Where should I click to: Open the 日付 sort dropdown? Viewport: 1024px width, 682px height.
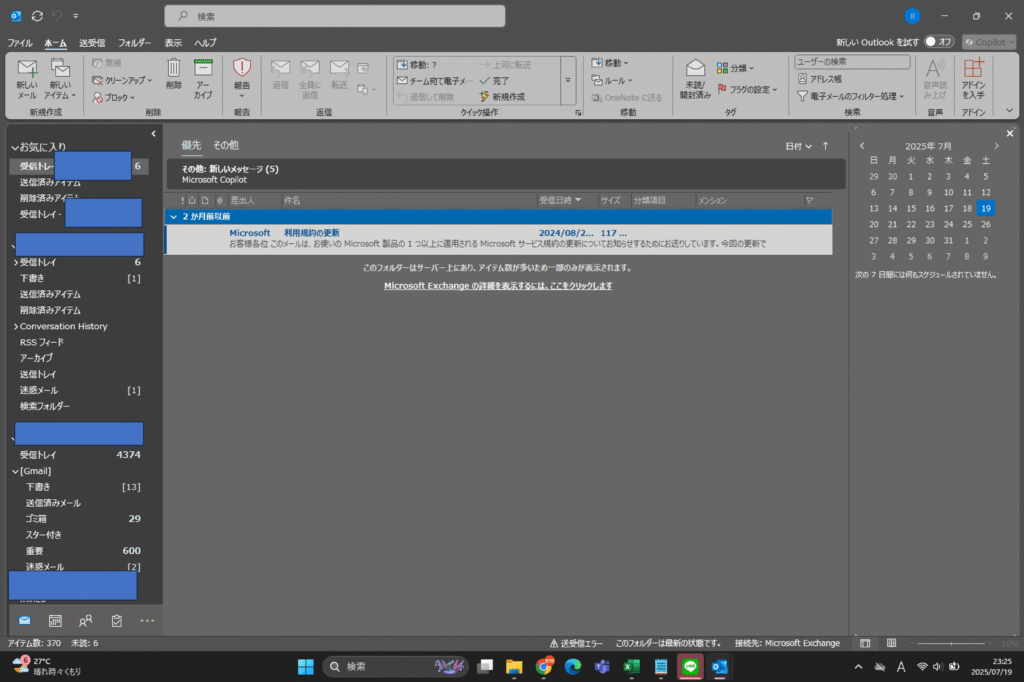[x=798, y=146]
